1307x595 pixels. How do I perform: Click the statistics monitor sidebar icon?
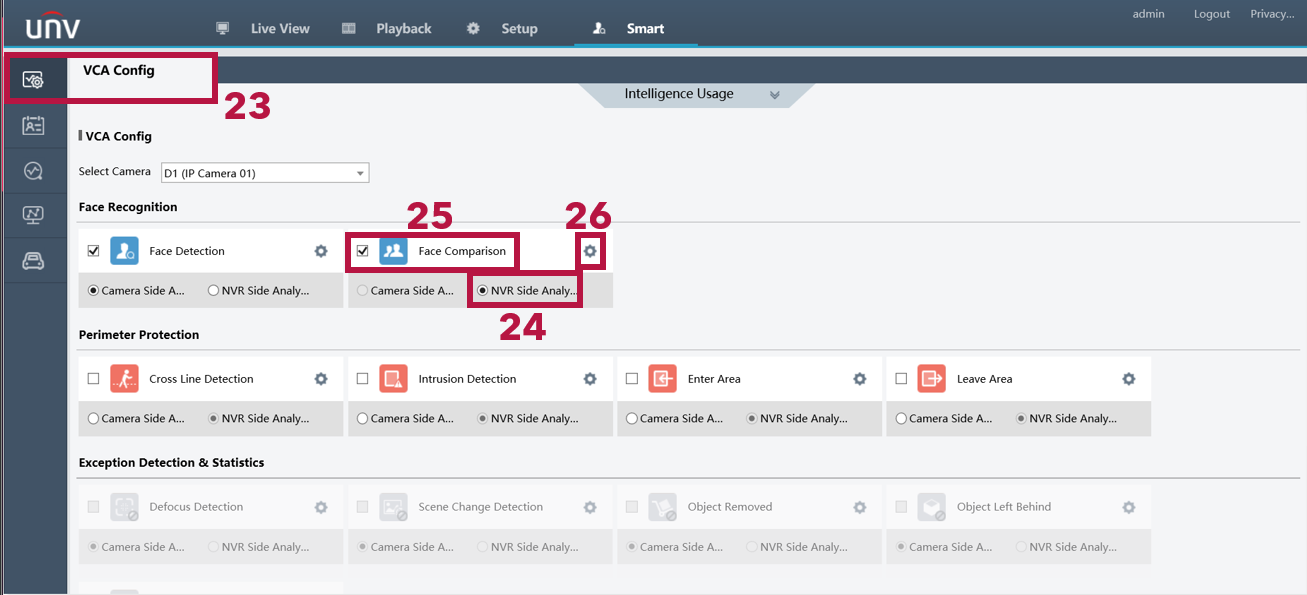coord(33,215)
